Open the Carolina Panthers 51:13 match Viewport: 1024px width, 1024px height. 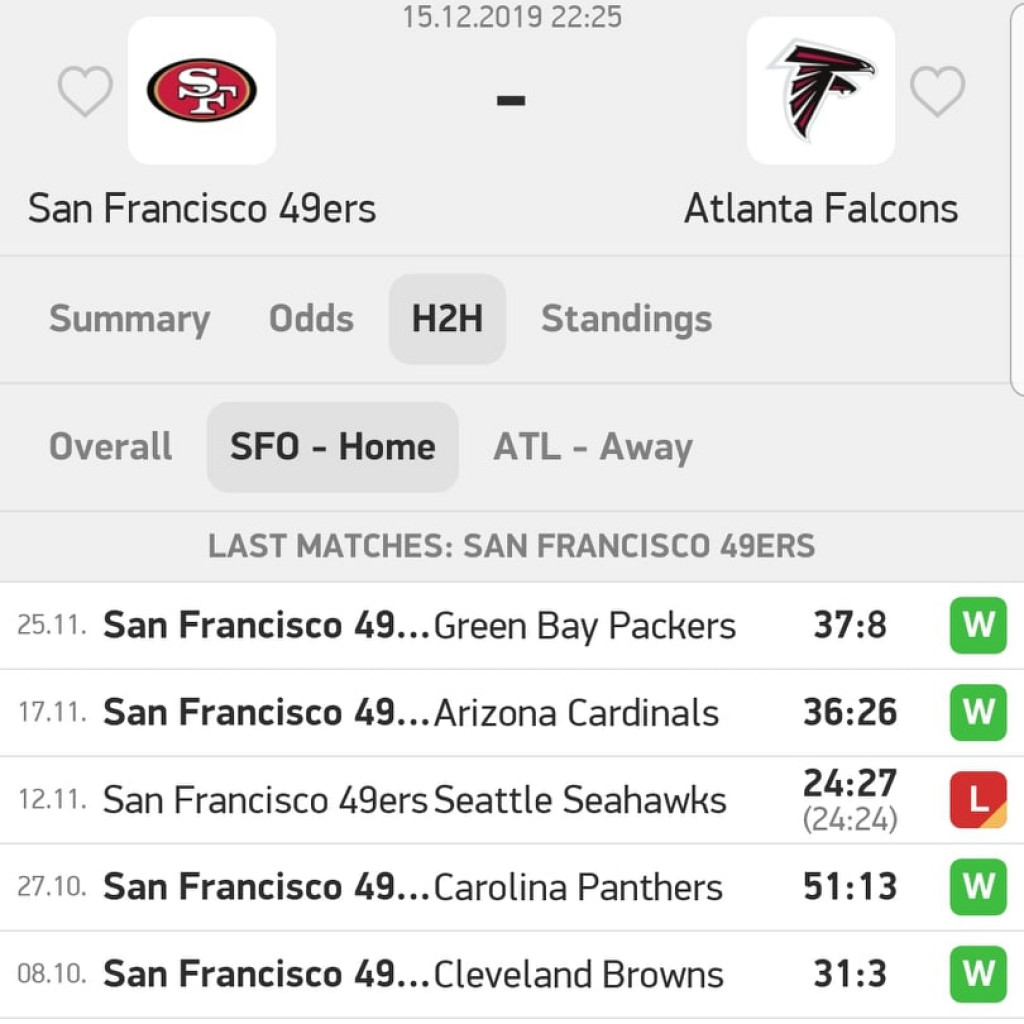point(512,888)
